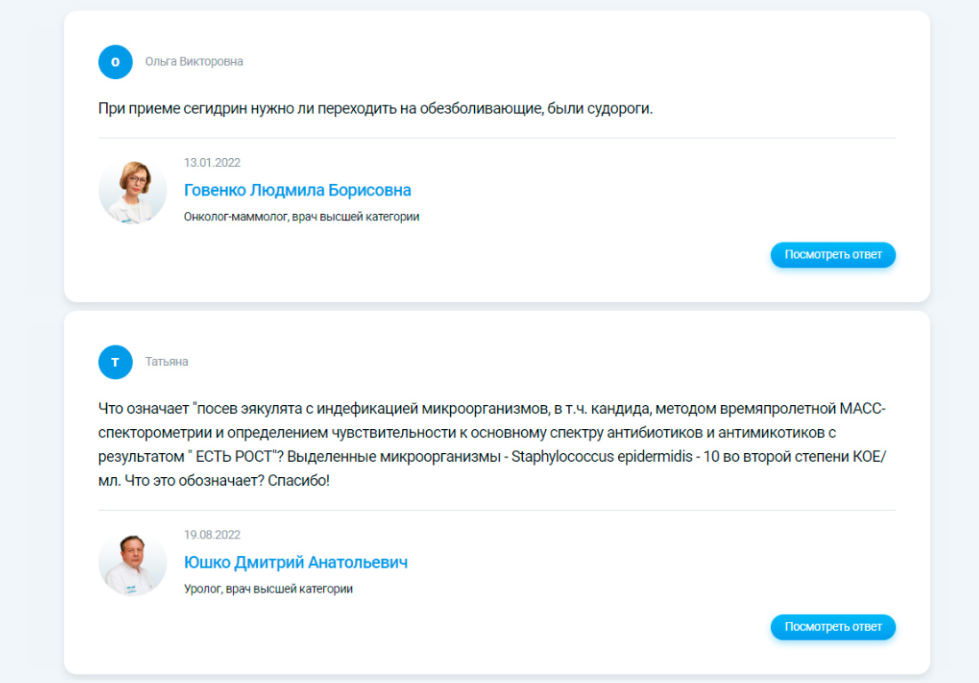
Task: View the answer to Ольга Викторовна's question
Action: (x=832, y=255)
